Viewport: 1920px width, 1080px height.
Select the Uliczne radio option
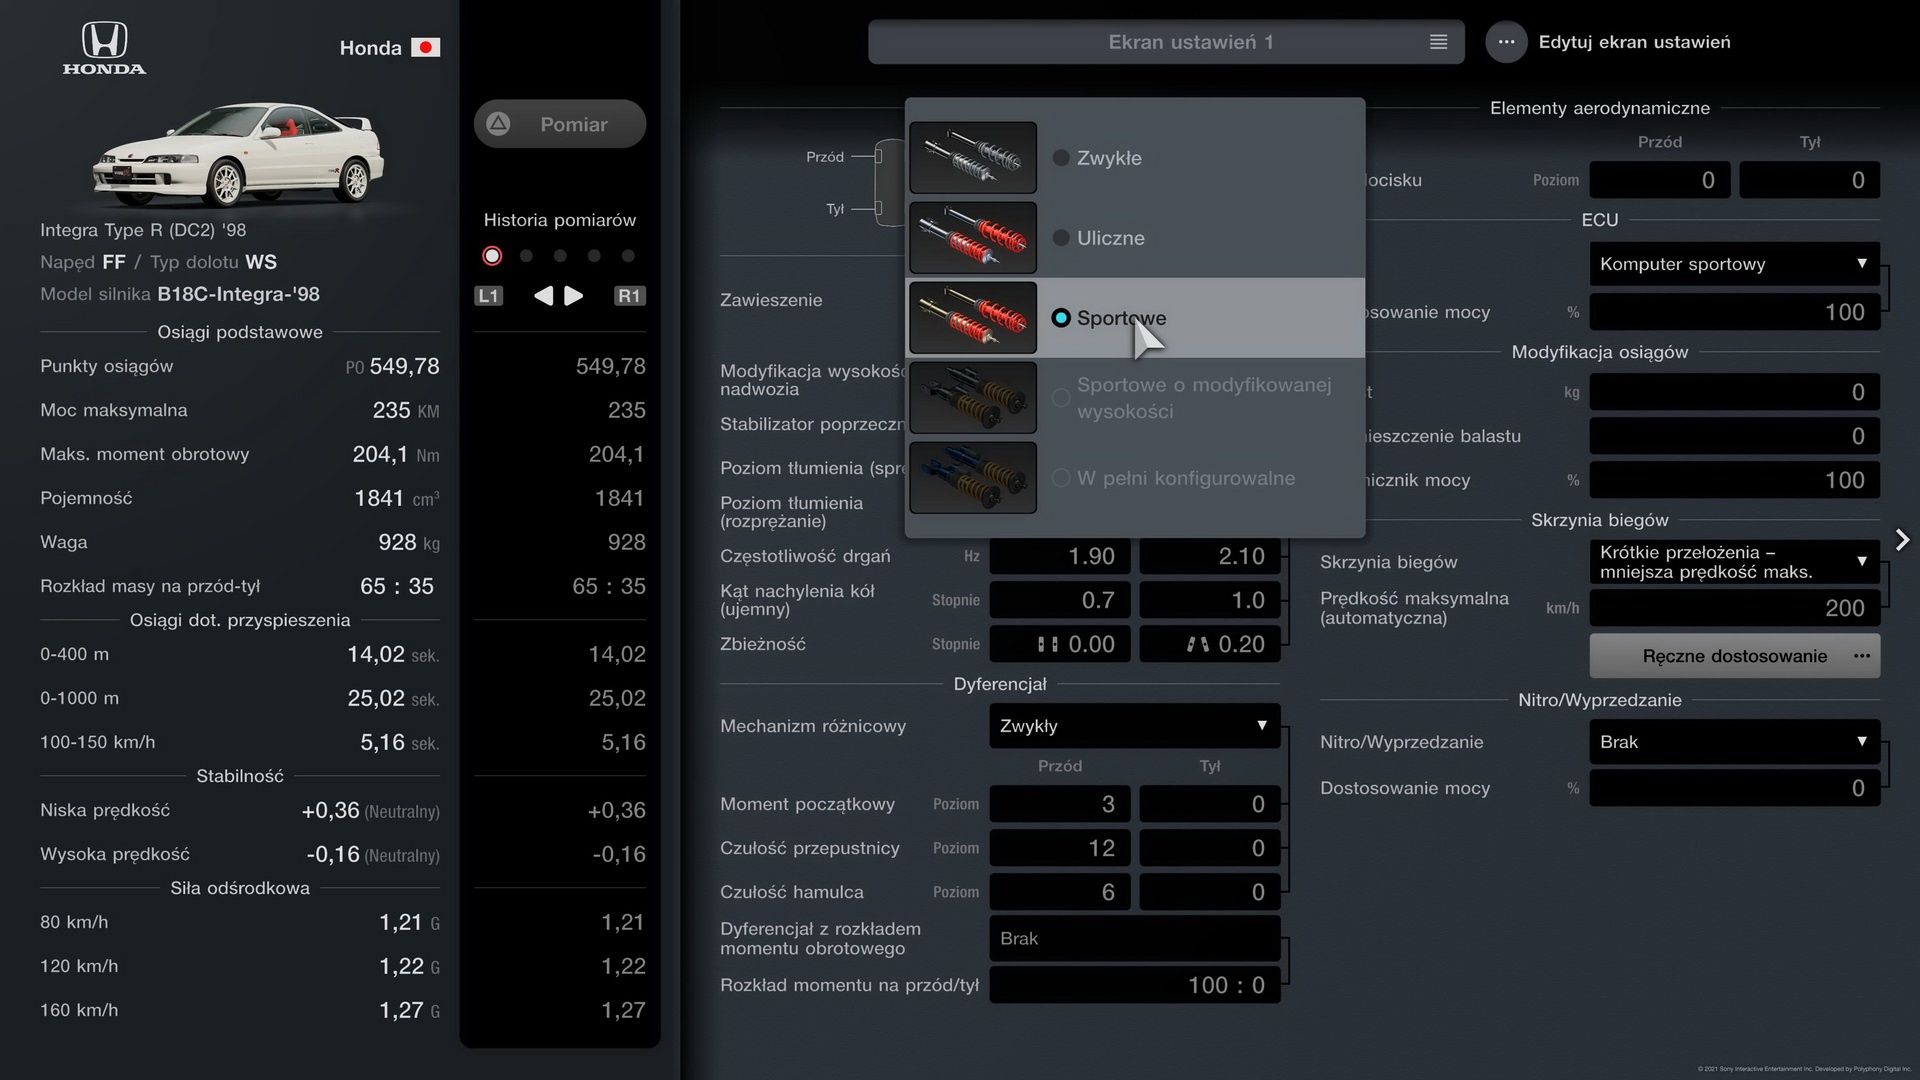[1061, 238]
